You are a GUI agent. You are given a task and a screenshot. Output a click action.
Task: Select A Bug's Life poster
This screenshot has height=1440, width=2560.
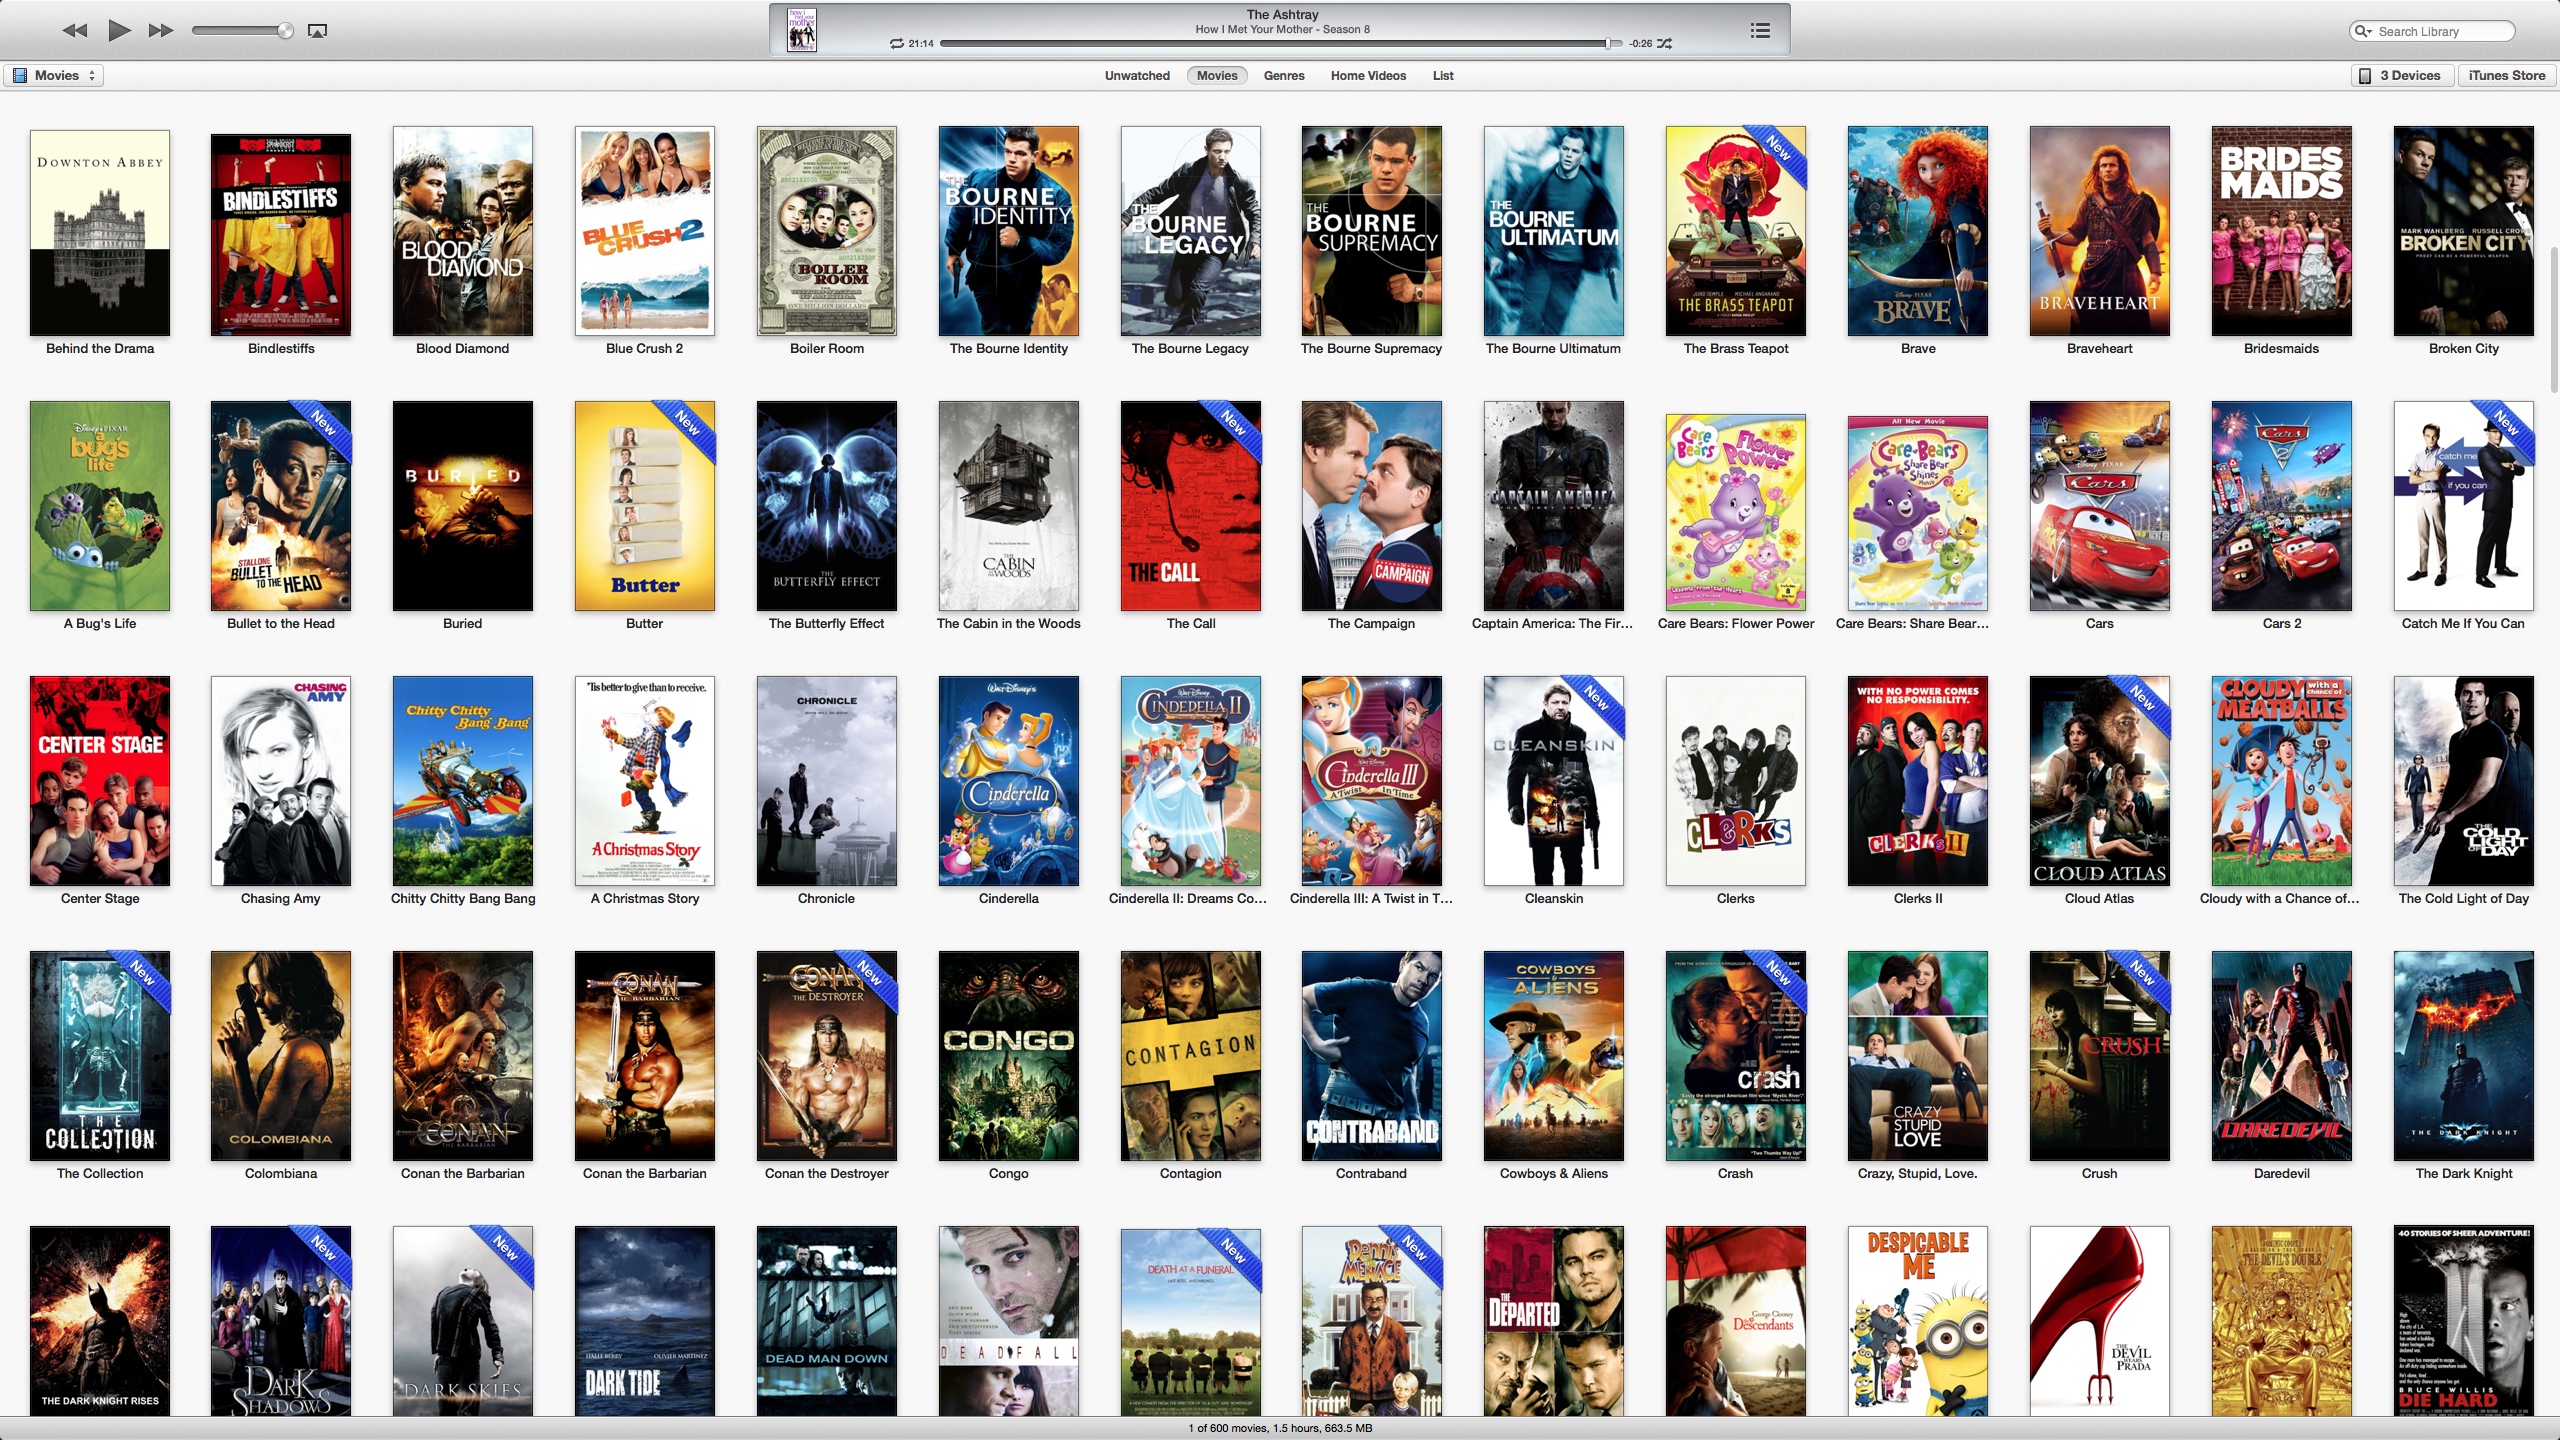(100, 506)
